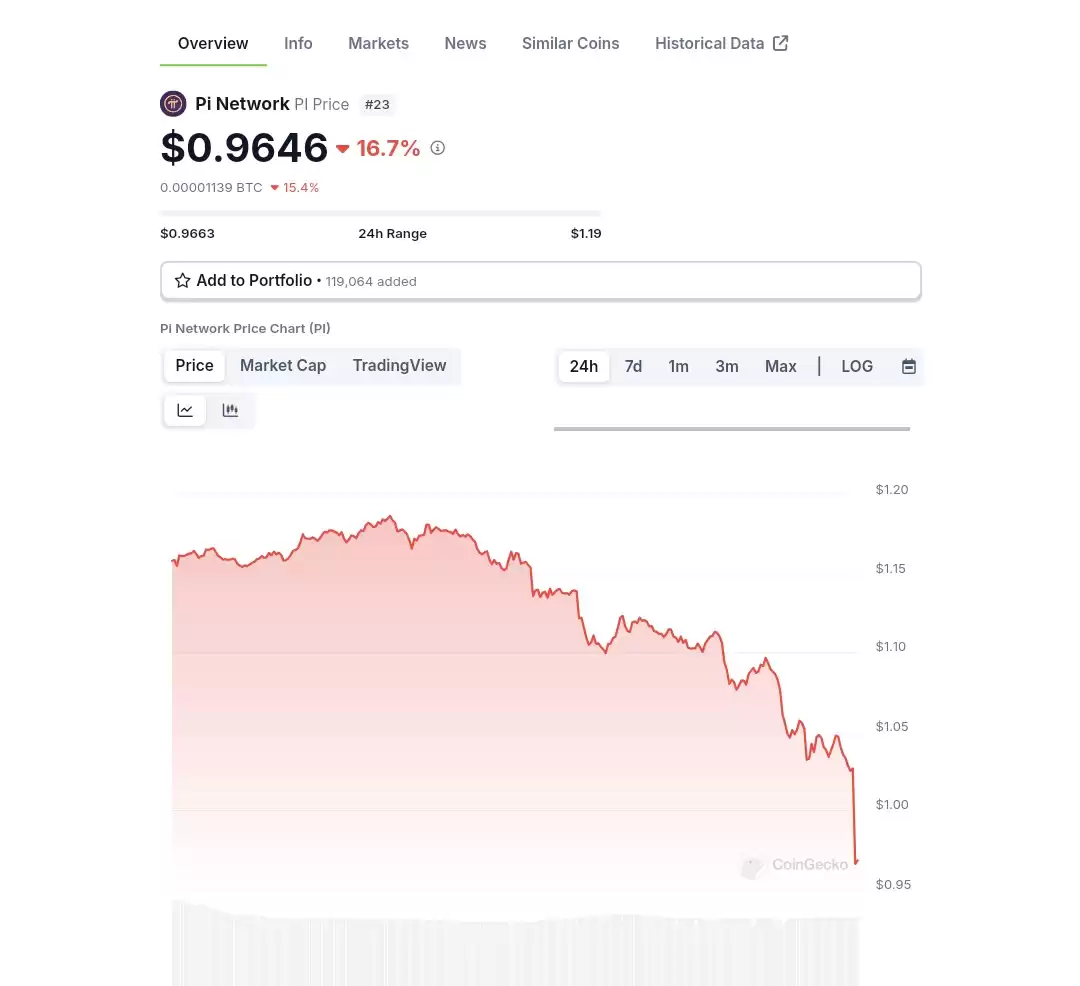
Task: Click the external link icon beside Historical Data
Action: pyautogui.click(x=780, y=43)
